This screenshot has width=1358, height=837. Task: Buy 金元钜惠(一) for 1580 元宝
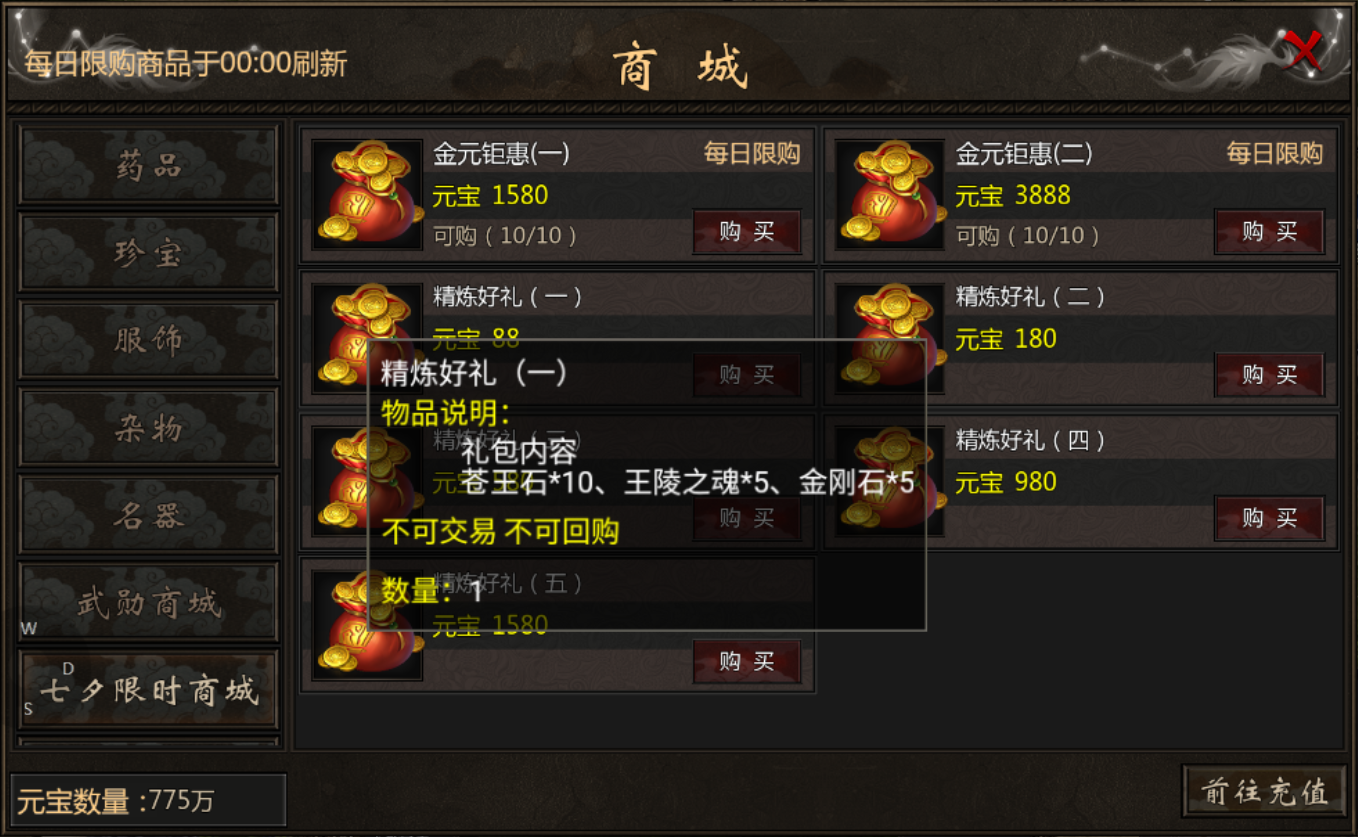coord(747,232)
